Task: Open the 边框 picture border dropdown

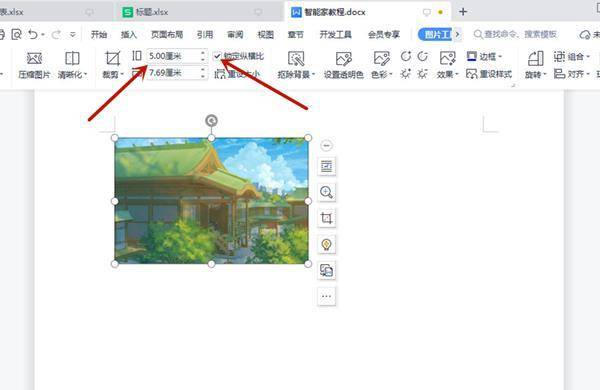Action: (x=484, y=57)
